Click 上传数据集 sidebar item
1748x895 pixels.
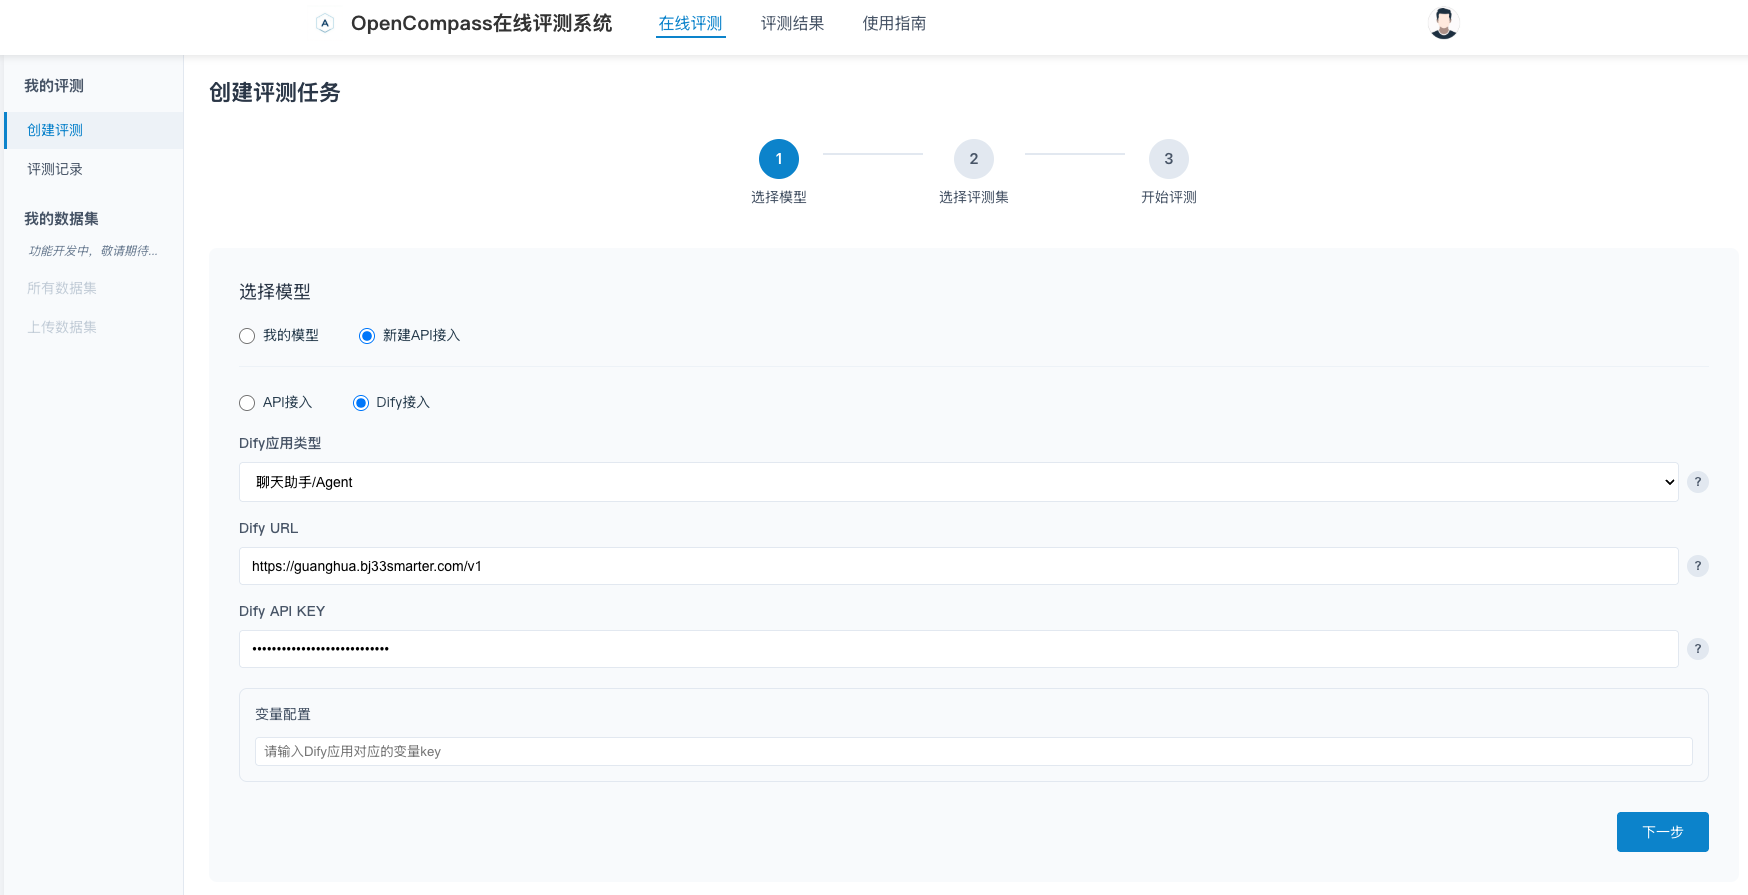tap(62, 327)
